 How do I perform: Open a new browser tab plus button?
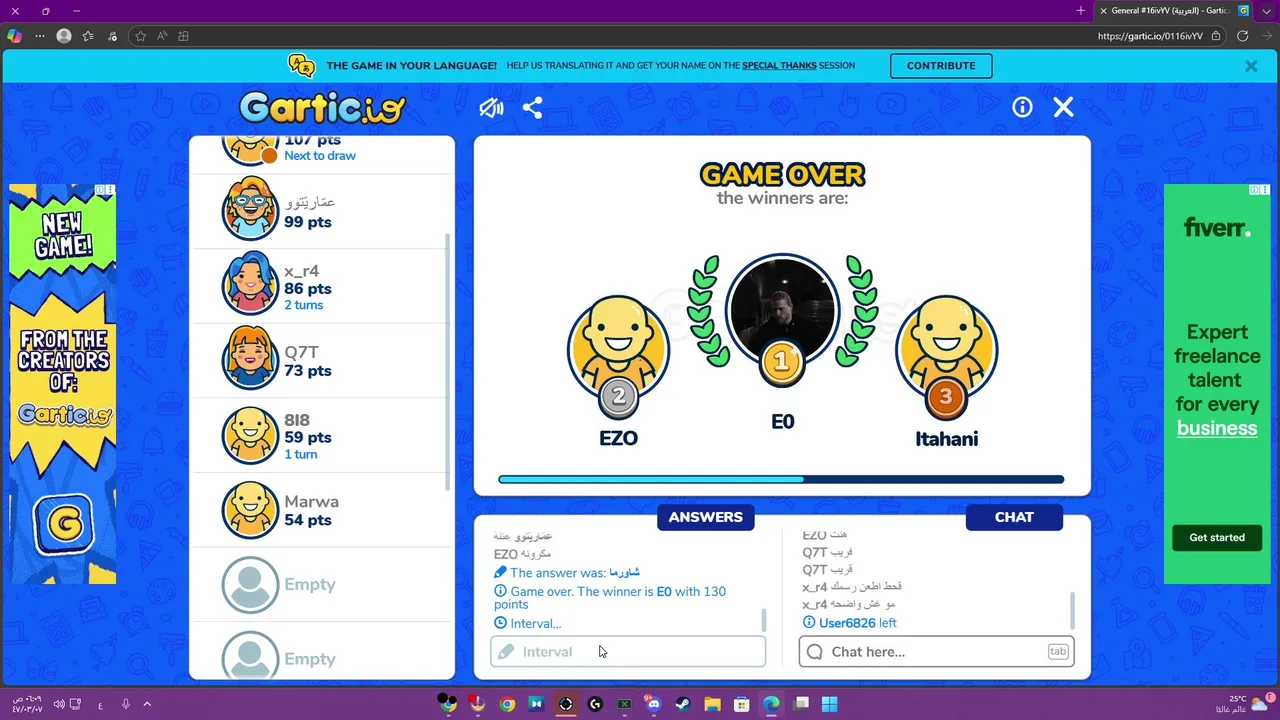coord(1080,11)
